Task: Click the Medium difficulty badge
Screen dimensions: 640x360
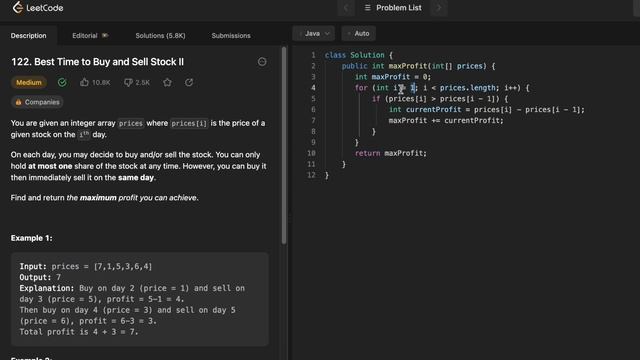Action: 29,82
